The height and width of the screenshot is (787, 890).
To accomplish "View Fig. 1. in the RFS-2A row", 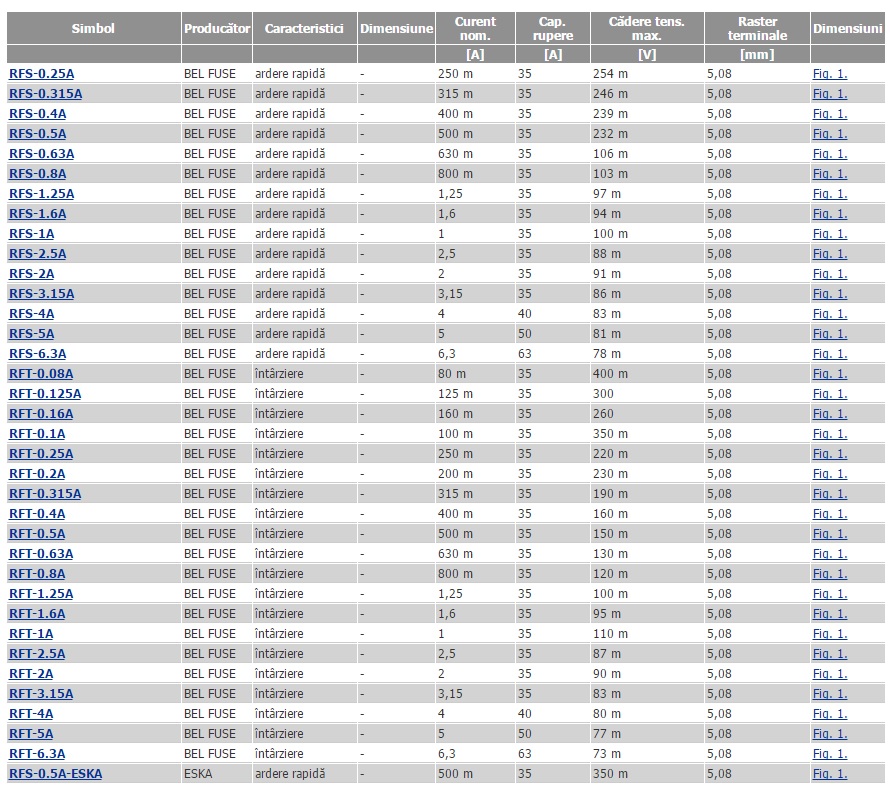I will click(x=830, y=273).
